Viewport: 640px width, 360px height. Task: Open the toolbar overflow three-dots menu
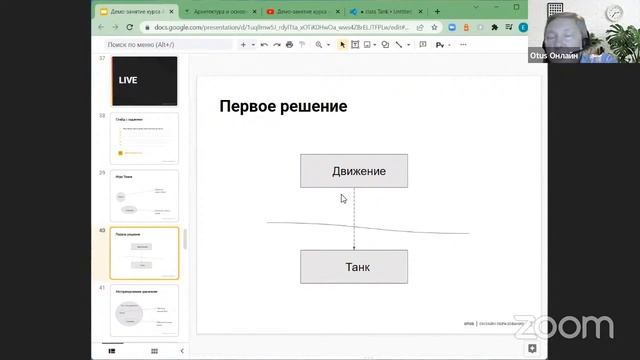(x=463, y=44)
